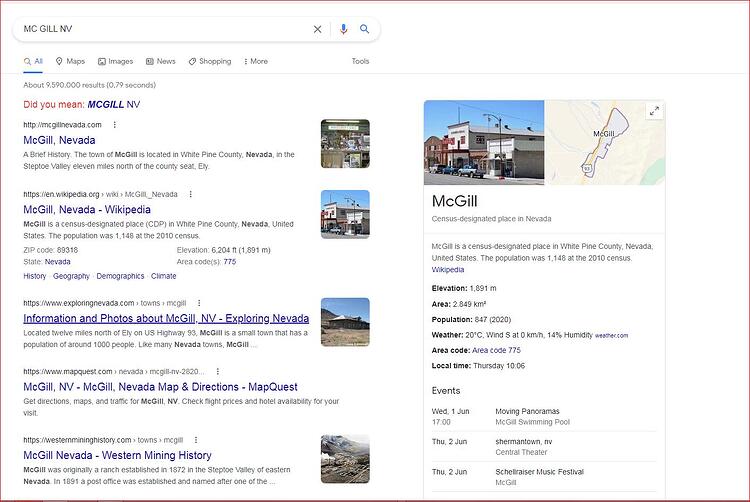This screenshot has height=502, width=750.
Task: Open three-dot menu beside MapQuest result
Action: [x=218, y=371]
